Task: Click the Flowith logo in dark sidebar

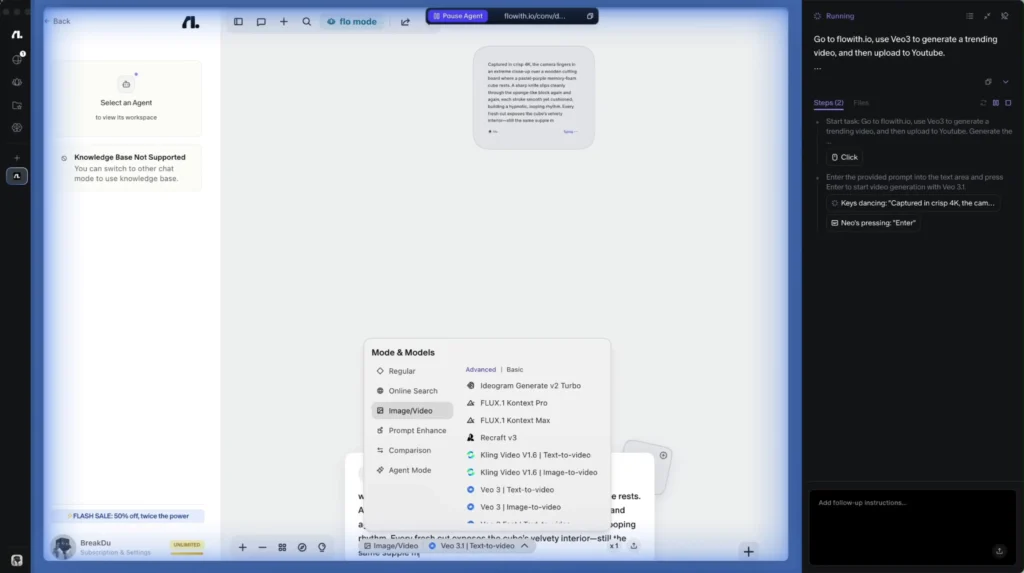Action: pyautogui.click(x=17, y=35)
